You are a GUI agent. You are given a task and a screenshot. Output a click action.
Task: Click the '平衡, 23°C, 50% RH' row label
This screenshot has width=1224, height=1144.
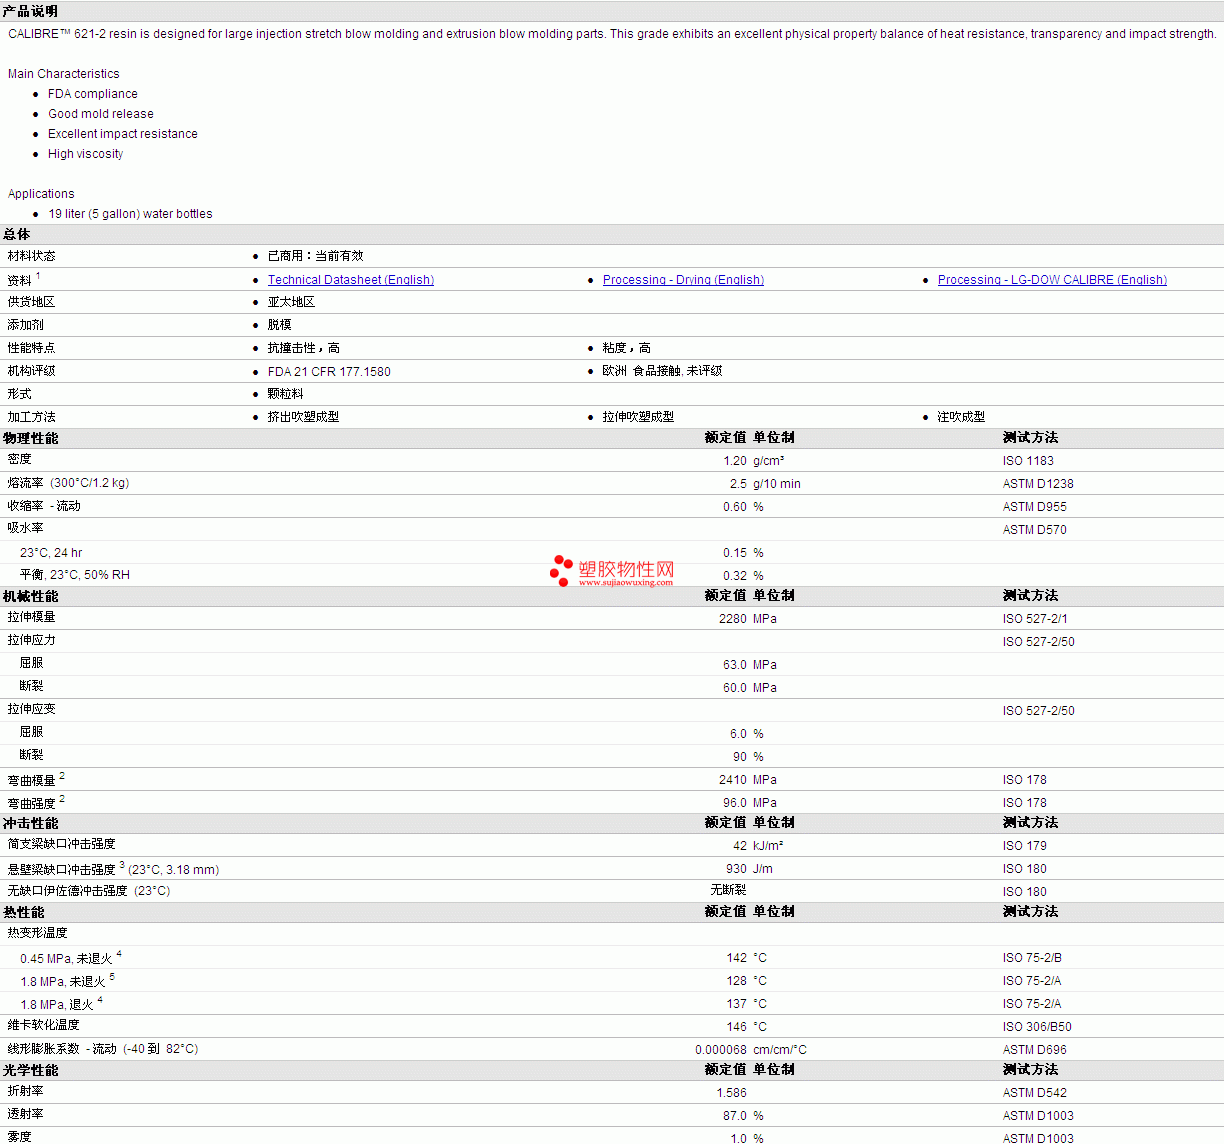[75, 575]
